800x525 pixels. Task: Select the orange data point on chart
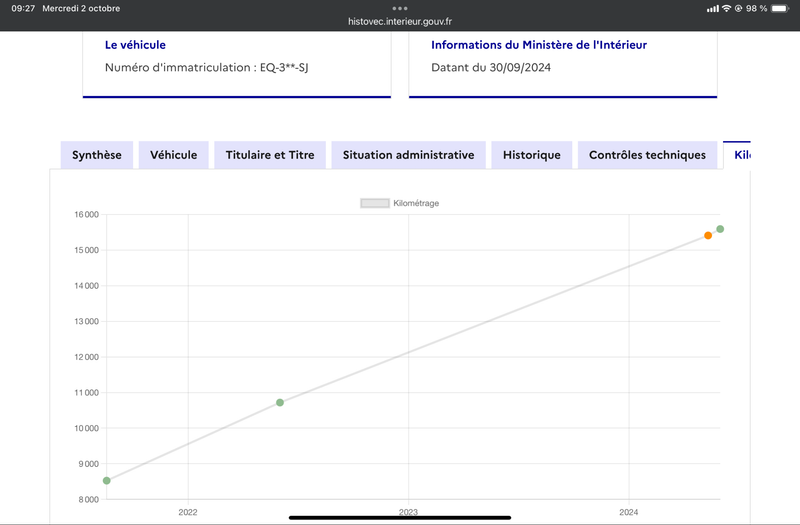708,235
